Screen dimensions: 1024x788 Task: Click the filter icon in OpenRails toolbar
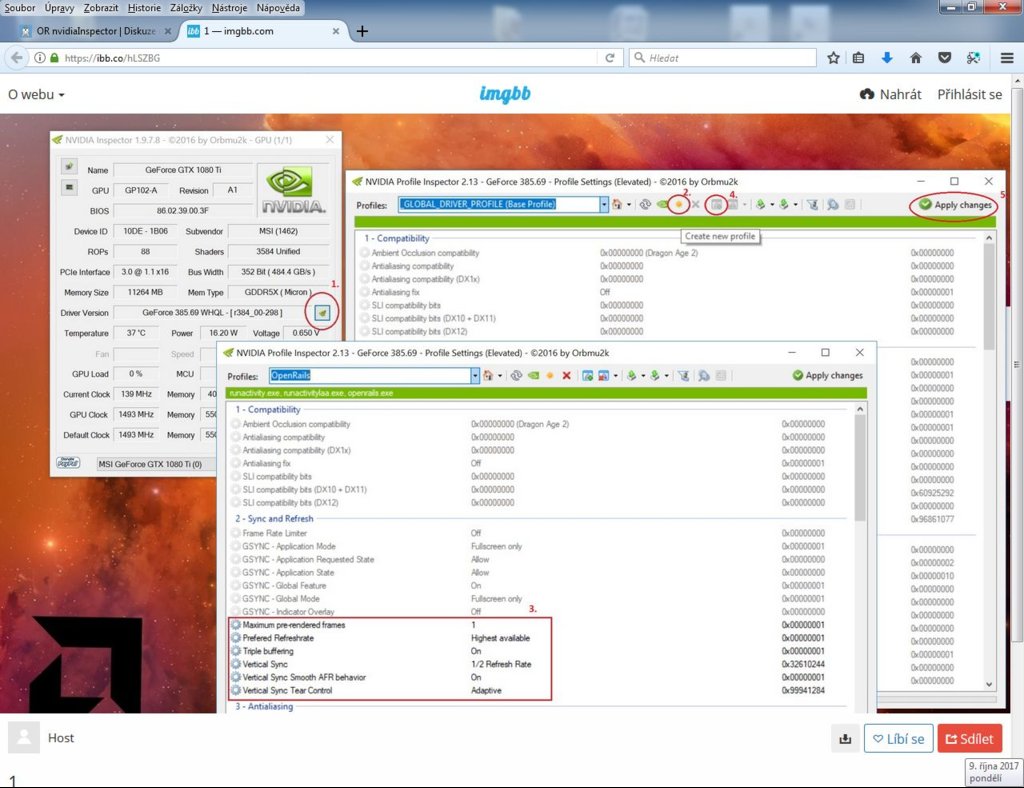click(683, 375)
